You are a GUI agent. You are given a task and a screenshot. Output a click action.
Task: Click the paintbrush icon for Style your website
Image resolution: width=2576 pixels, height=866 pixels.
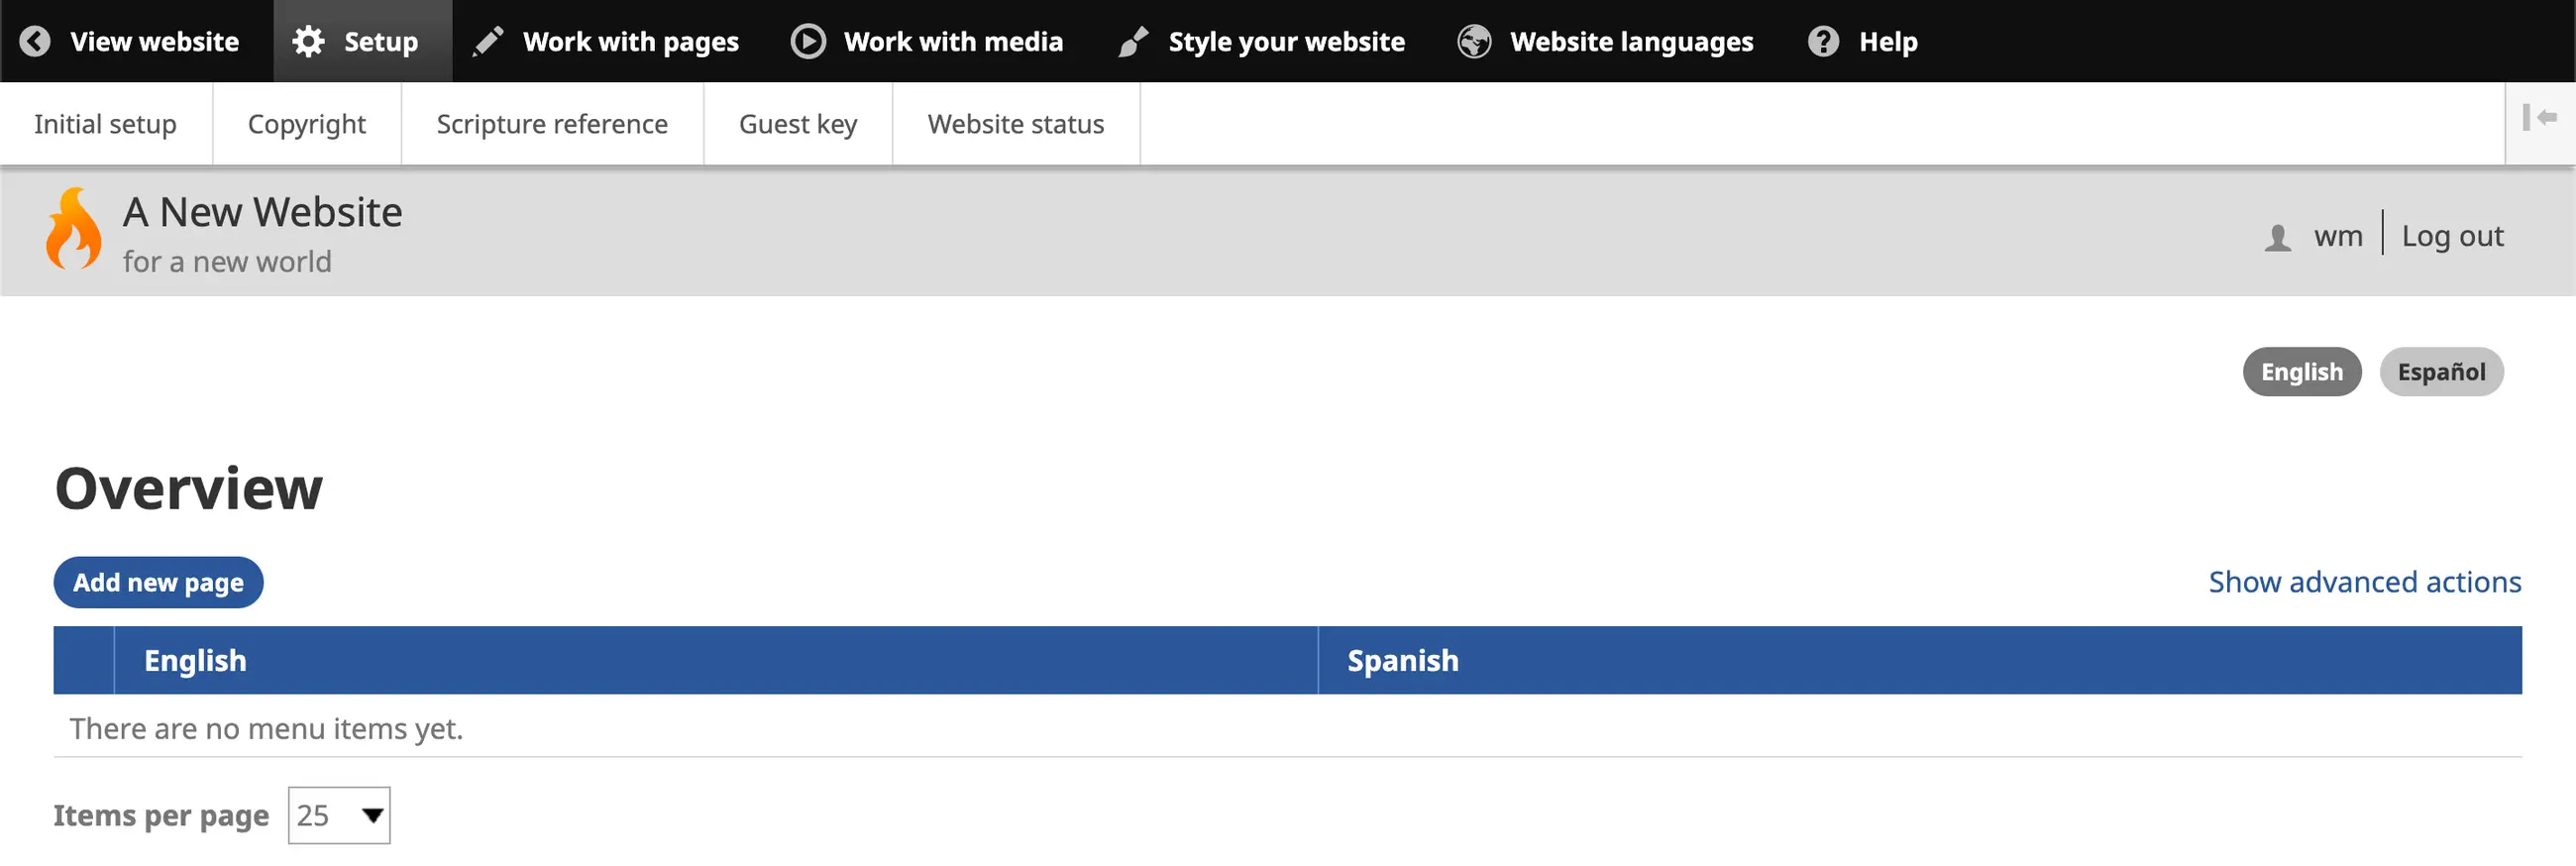1133,41
